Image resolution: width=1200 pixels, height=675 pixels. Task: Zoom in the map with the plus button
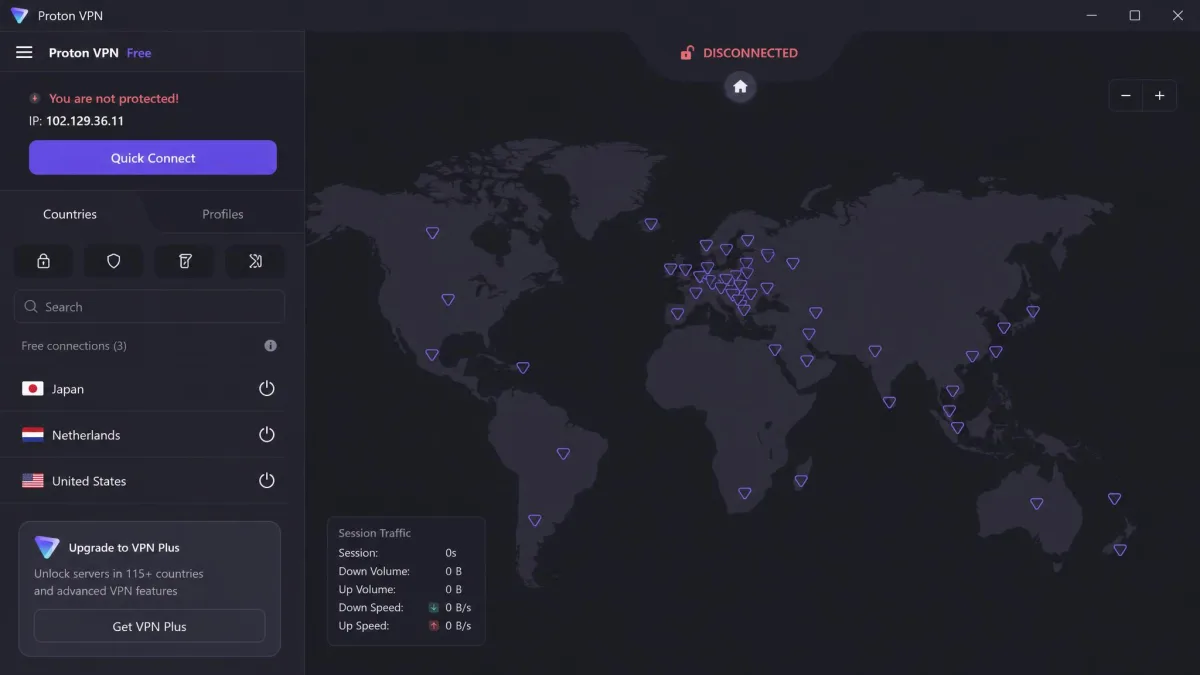(x=1160, y=96)
